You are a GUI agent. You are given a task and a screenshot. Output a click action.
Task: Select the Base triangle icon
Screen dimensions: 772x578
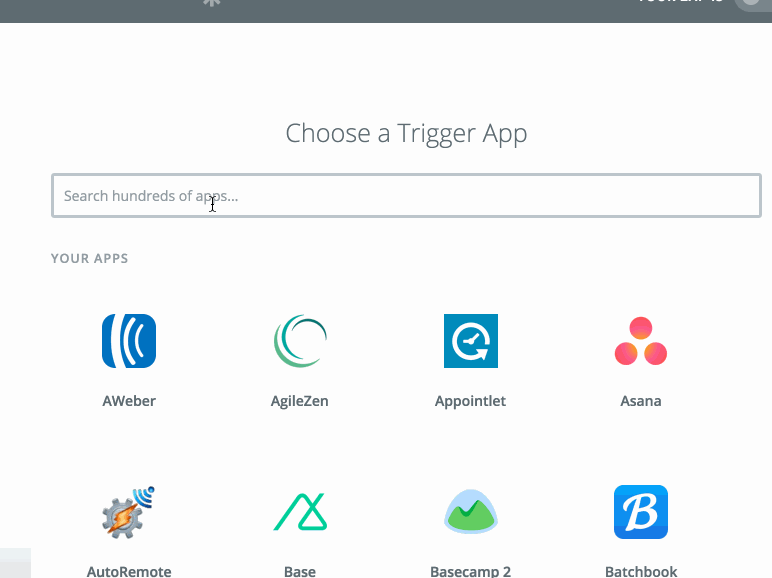(x=300, y=512)
